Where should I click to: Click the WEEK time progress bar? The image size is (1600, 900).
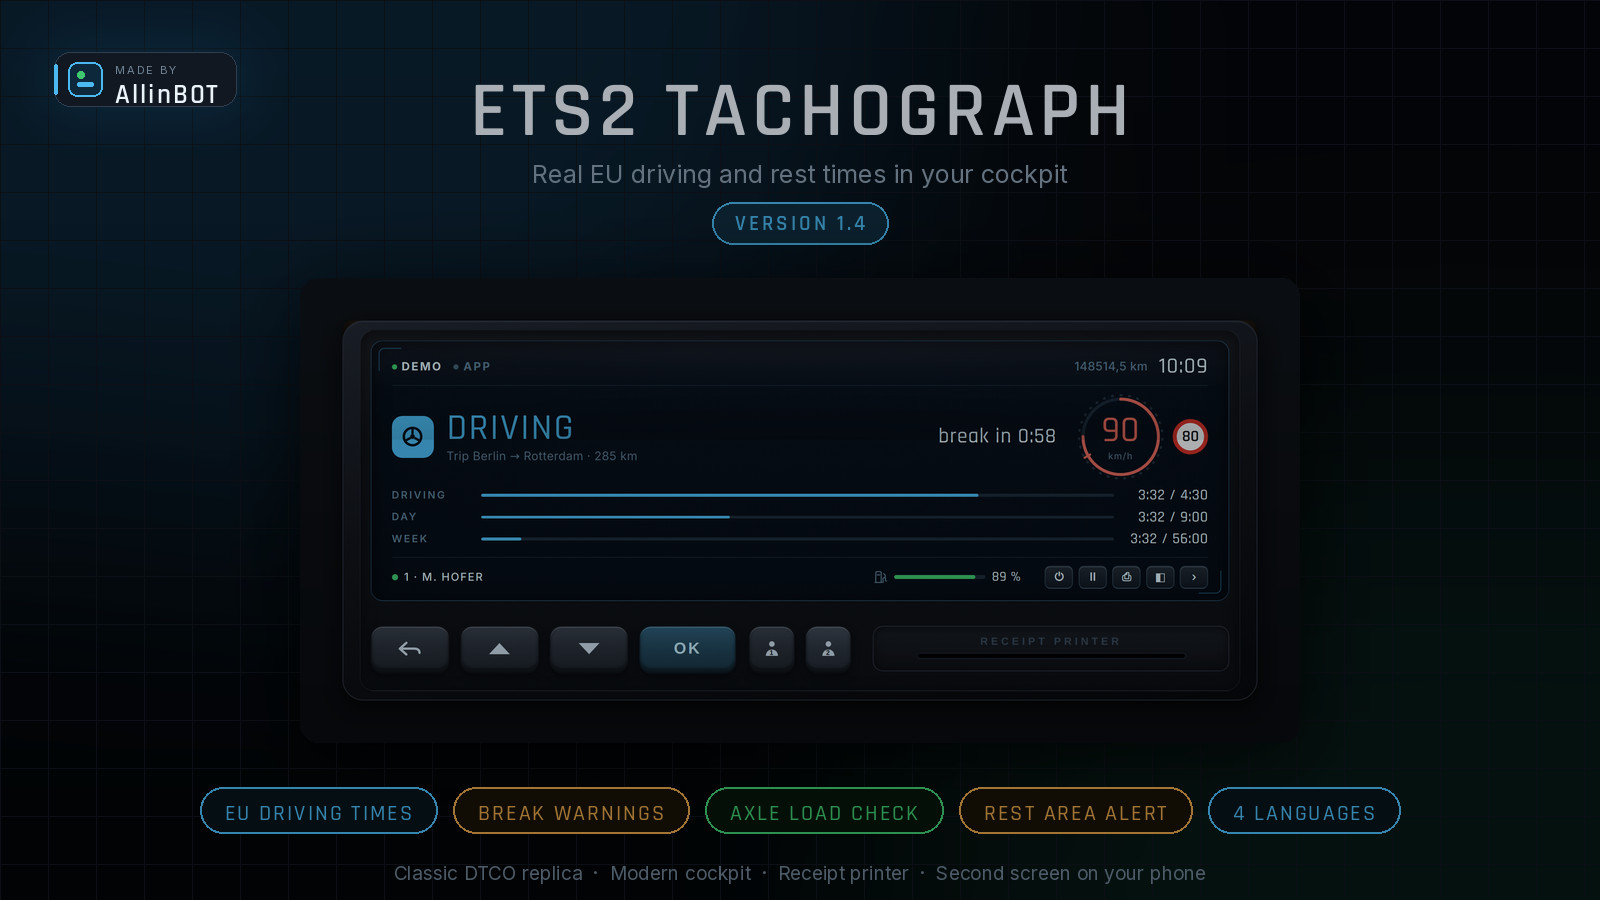click(797, 539)
